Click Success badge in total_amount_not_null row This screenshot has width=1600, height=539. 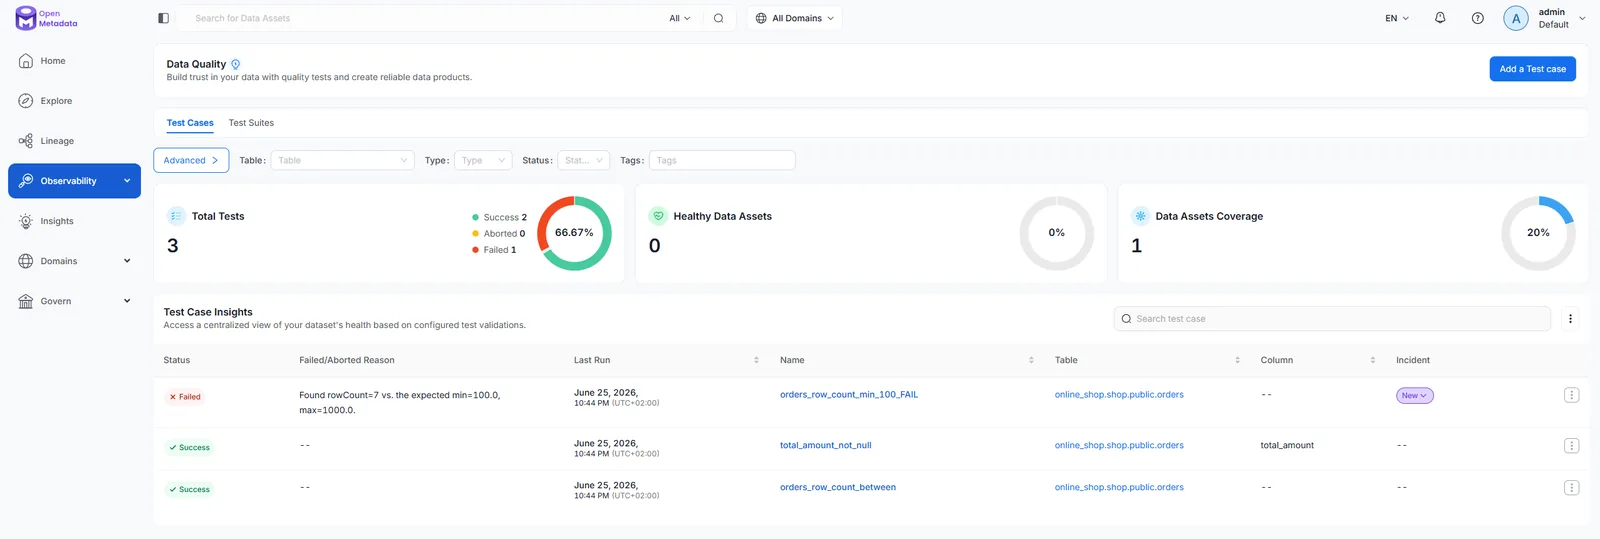tap(189, 448)
